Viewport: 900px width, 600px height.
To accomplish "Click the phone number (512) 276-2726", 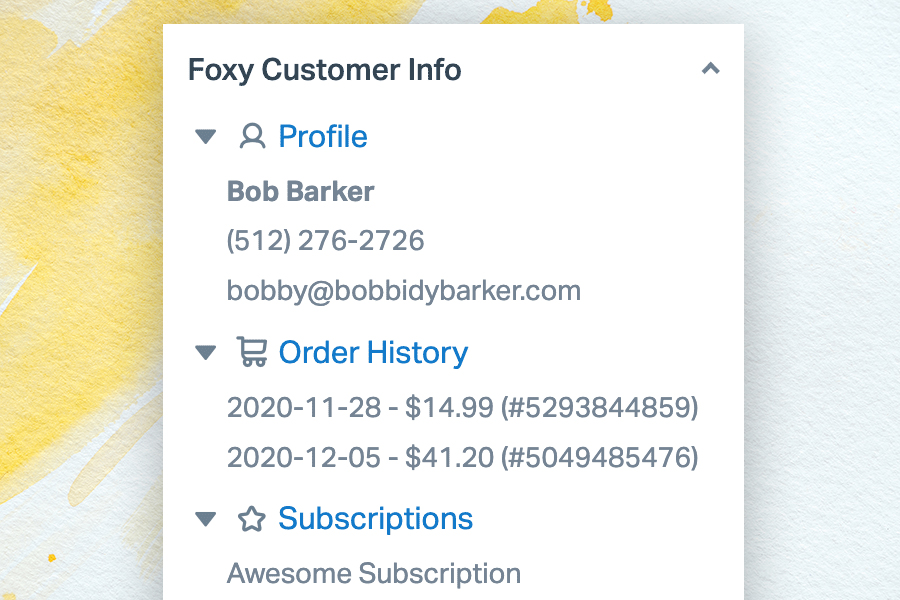I will (x=325, y=241).
